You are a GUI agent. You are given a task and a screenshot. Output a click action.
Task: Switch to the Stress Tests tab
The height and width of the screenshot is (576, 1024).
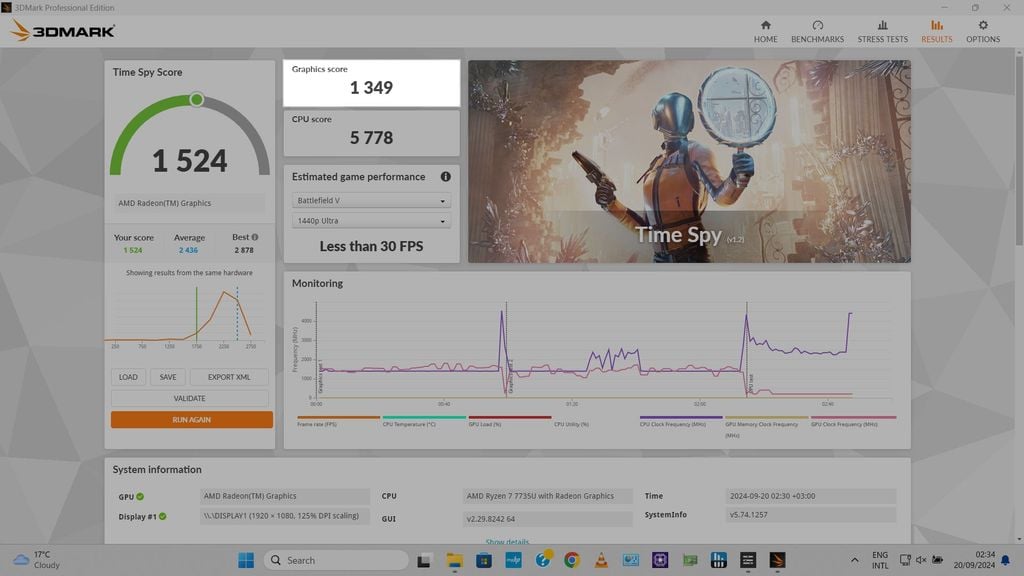882,31
